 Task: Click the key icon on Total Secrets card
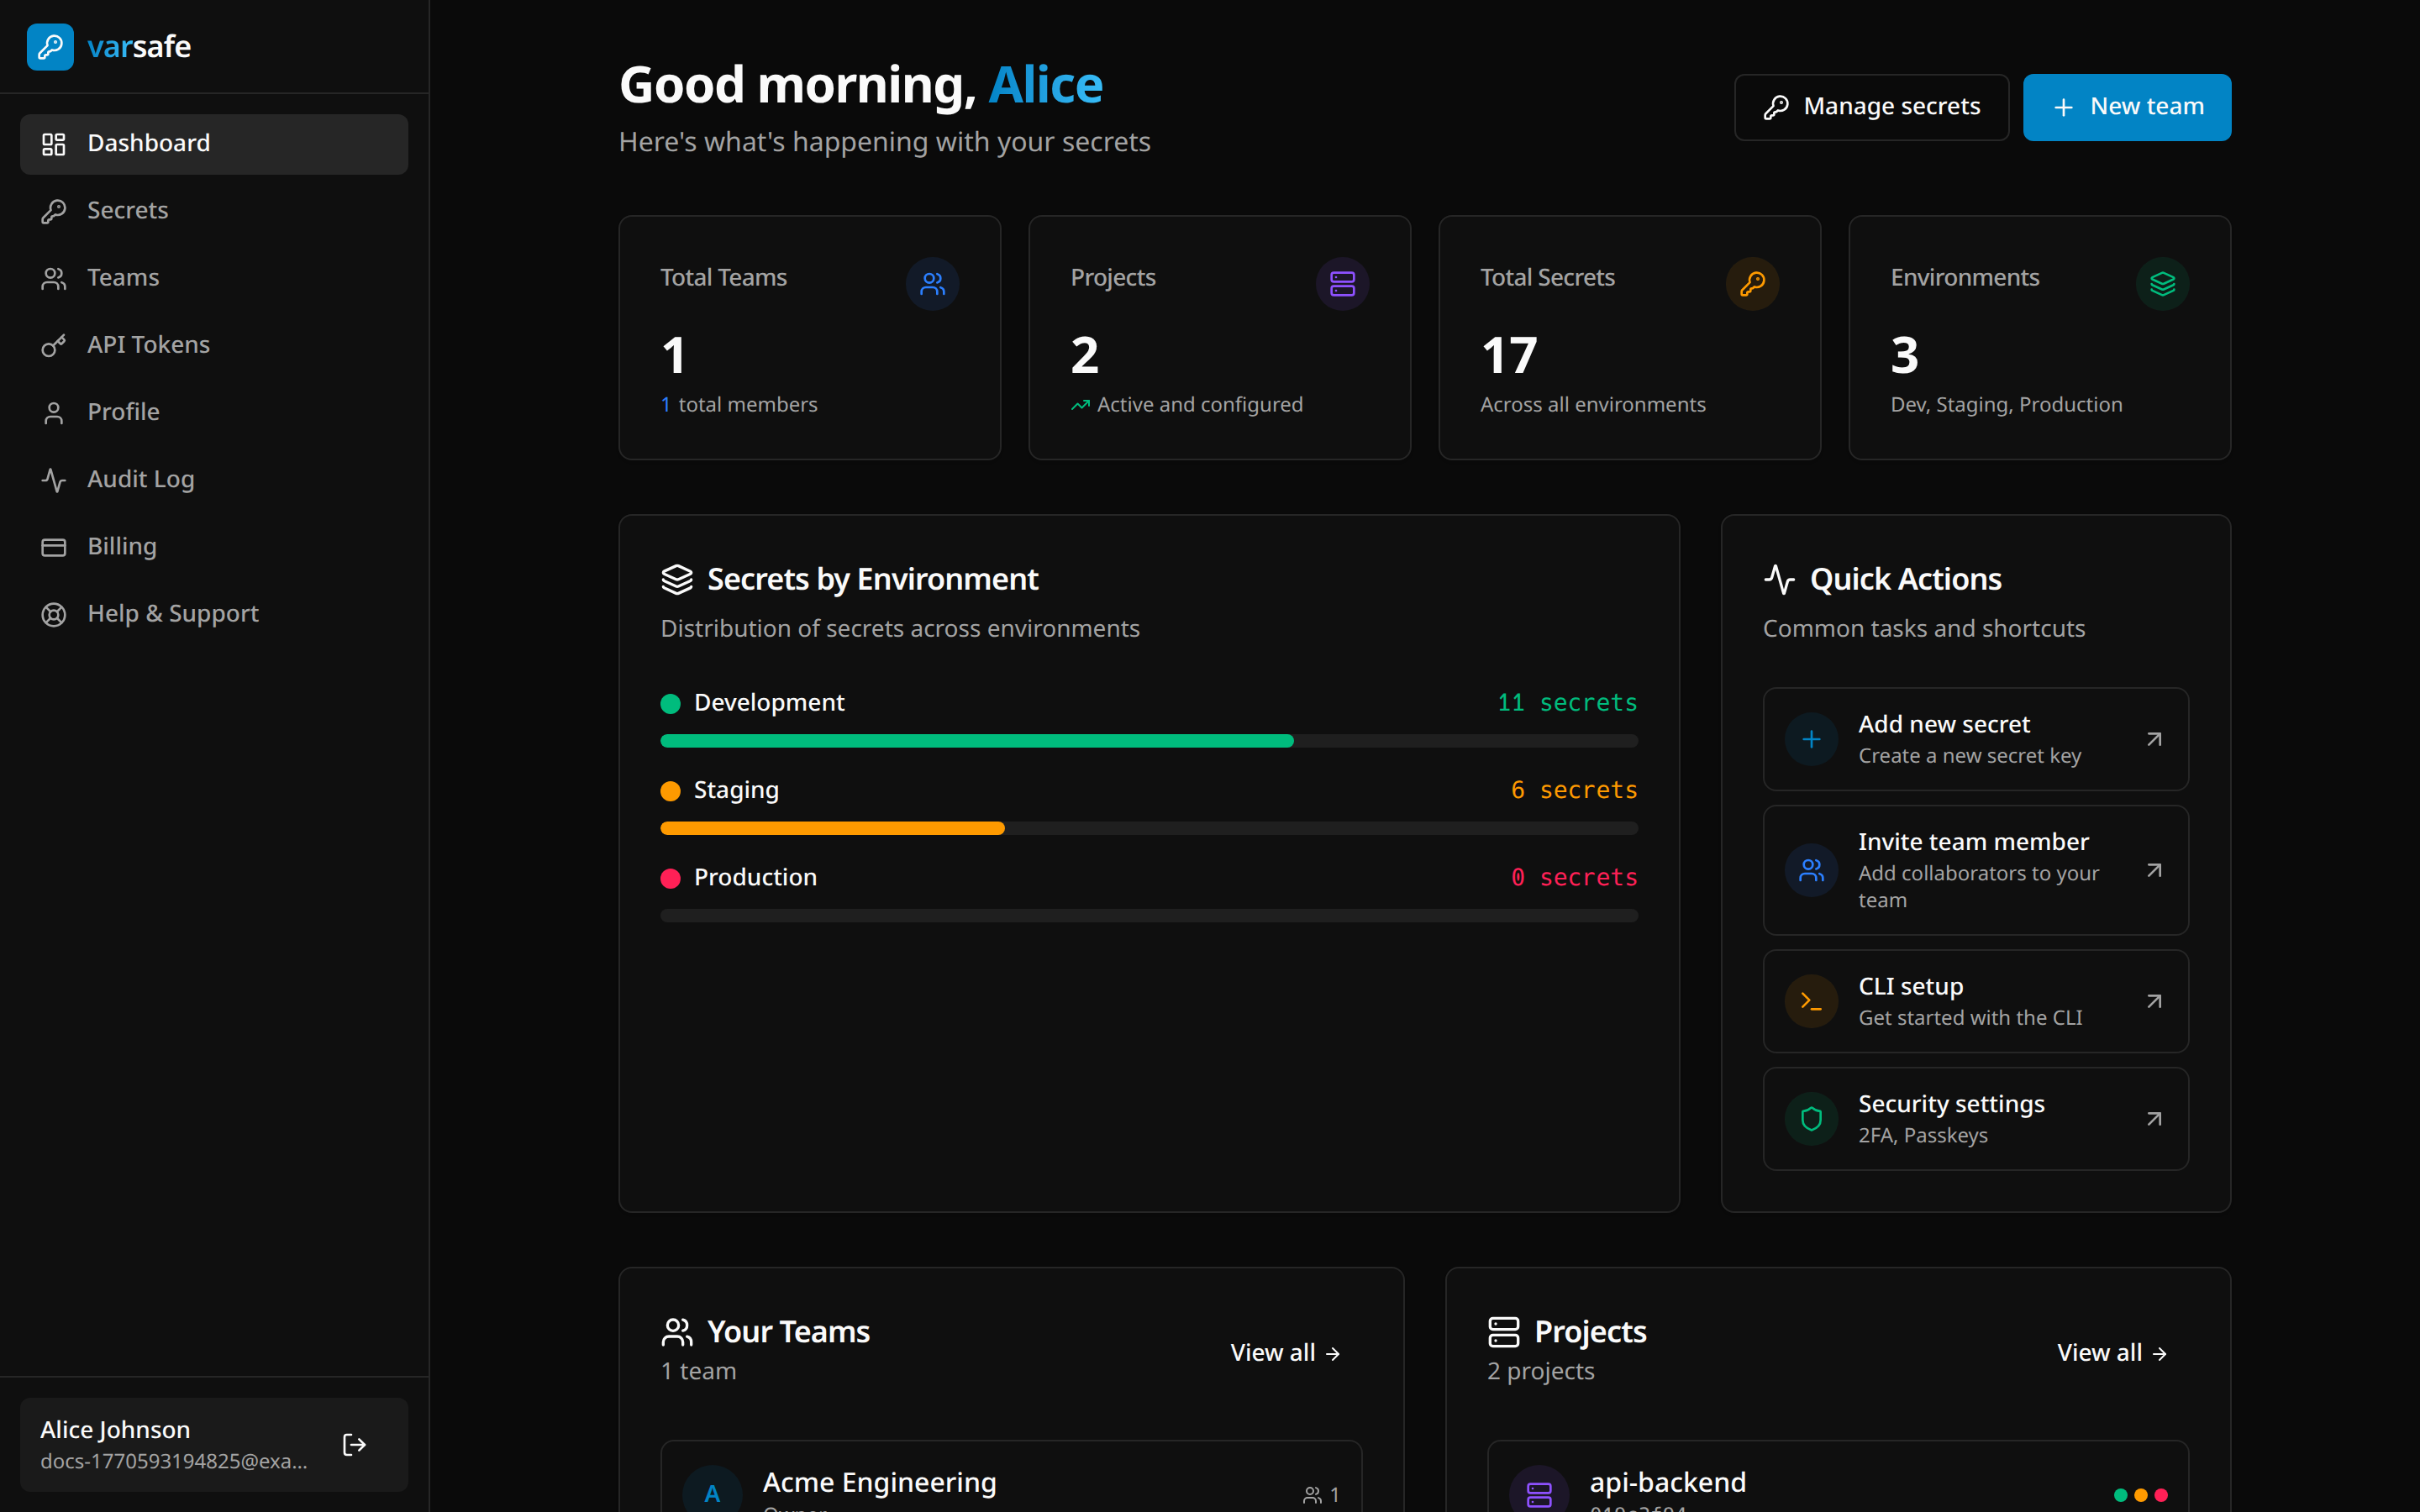[1752, 284]
